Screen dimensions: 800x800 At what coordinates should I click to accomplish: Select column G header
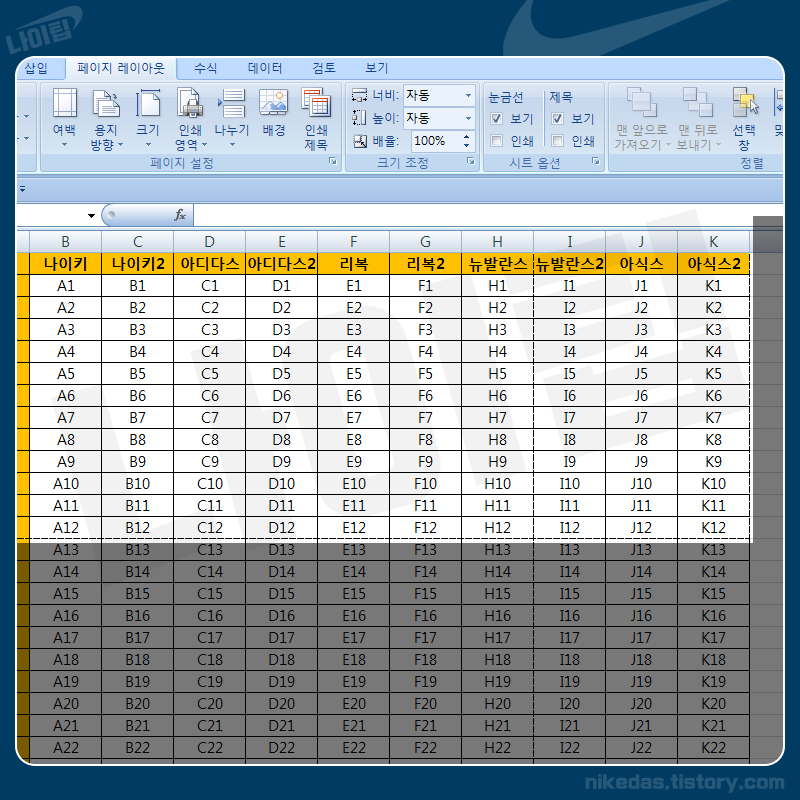point(426,242)
